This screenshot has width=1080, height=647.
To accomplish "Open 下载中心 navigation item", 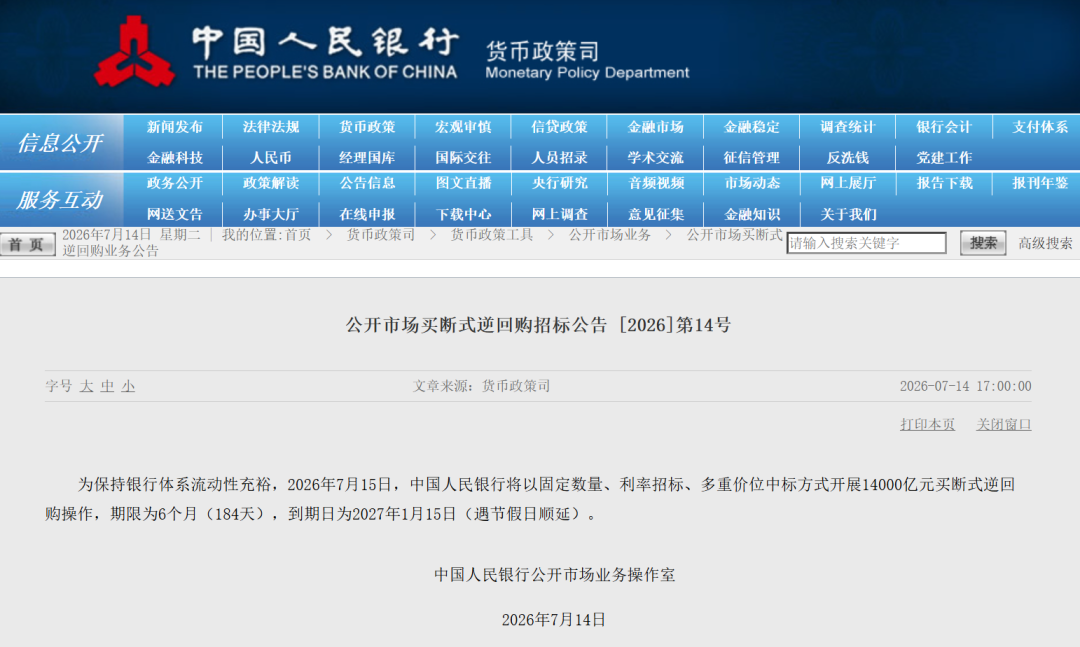I will (x=463, y=214).
